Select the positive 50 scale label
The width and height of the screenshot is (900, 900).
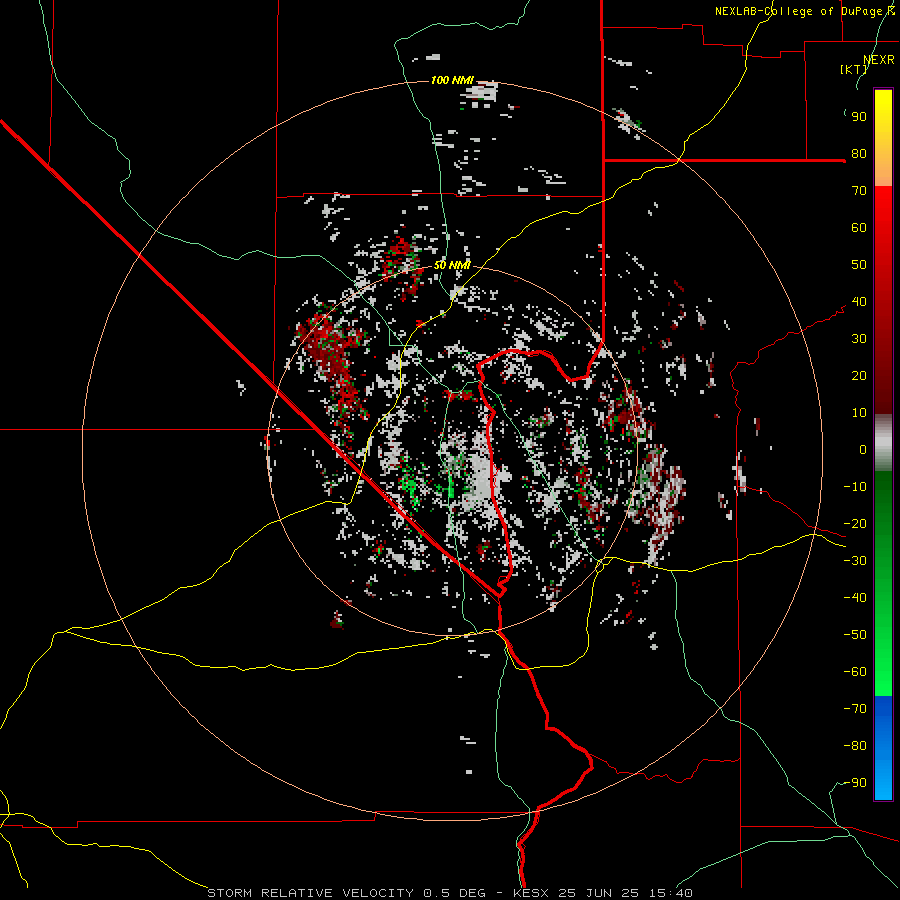(859, 265)
